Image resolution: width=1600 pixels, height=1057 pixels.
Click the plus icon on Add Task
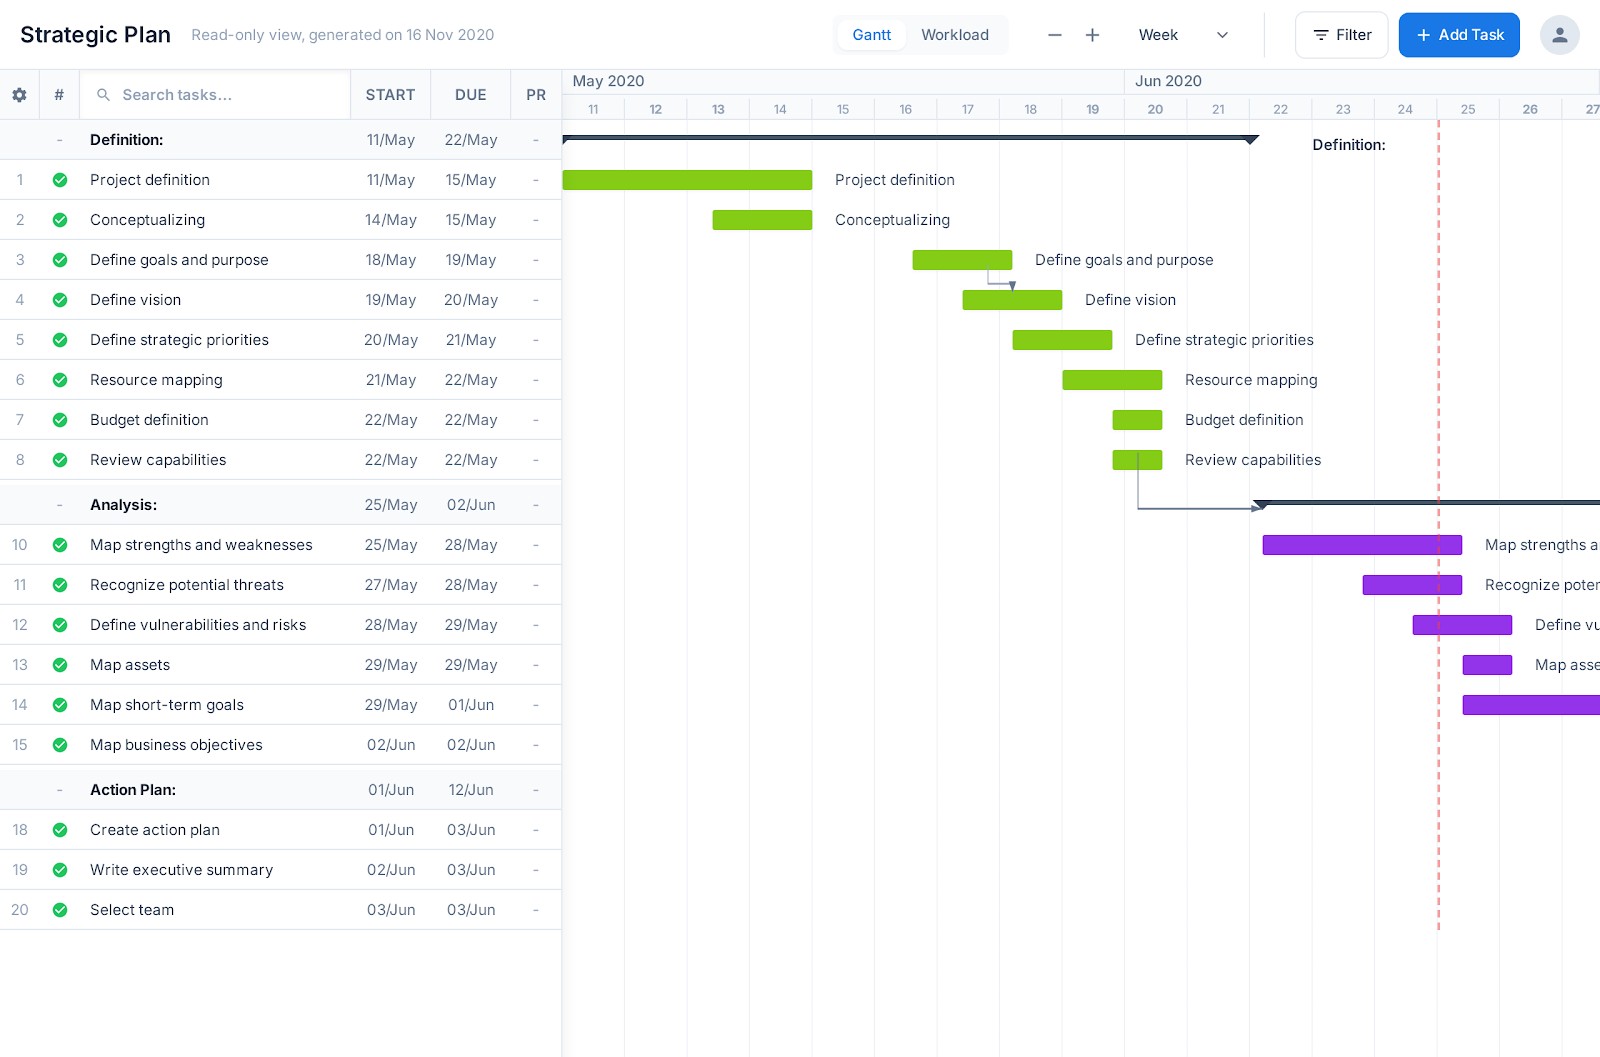click(1423, 35)
